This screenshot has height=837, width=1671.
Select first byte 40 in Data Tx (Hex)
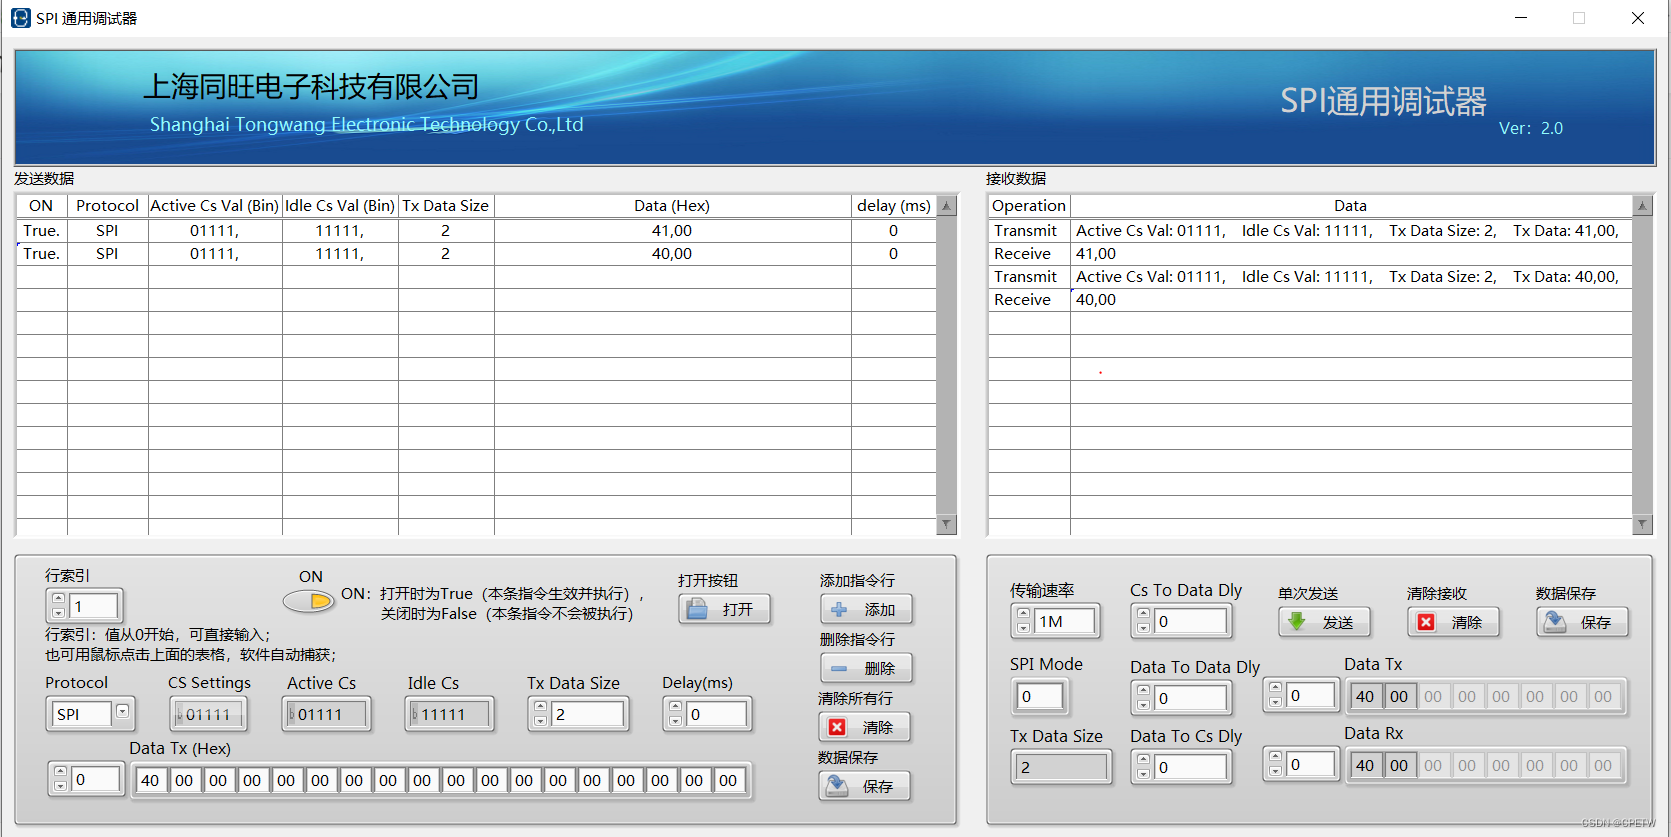point(150,780)
